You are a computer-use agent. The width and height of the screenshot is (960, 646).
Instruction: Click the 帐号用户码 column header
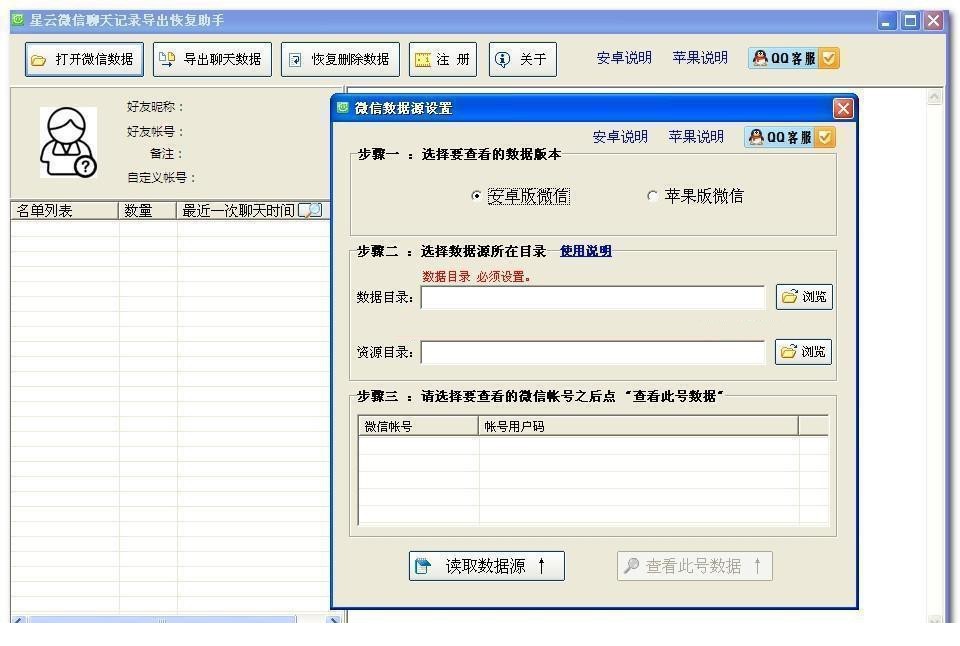click(638, 426)
